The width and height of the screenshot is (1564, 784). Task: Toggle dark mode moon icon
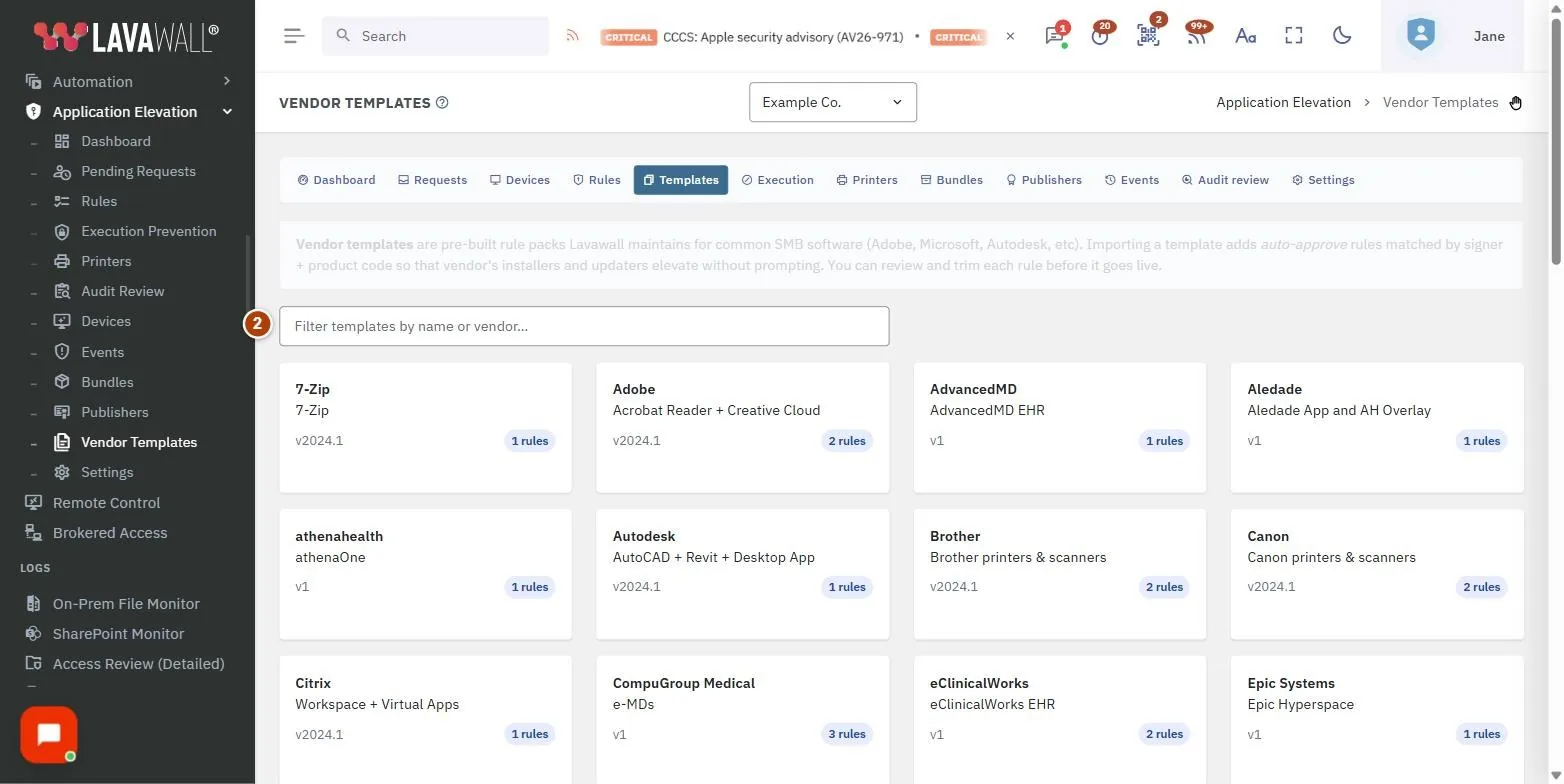[x=1342, y=36]
